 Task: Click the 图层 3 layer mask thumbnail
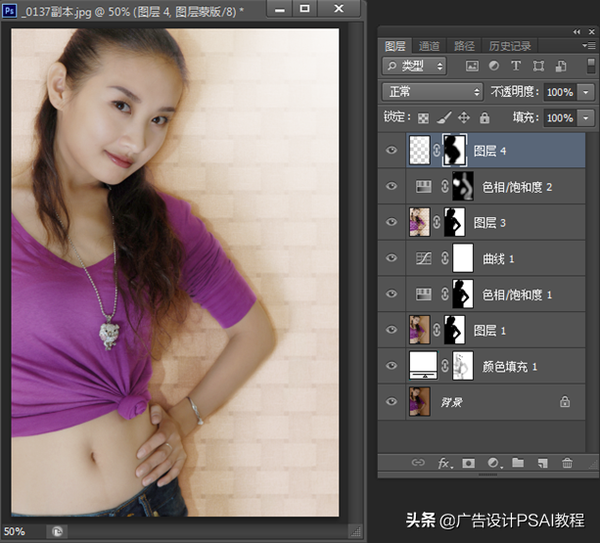coord(455,222)
